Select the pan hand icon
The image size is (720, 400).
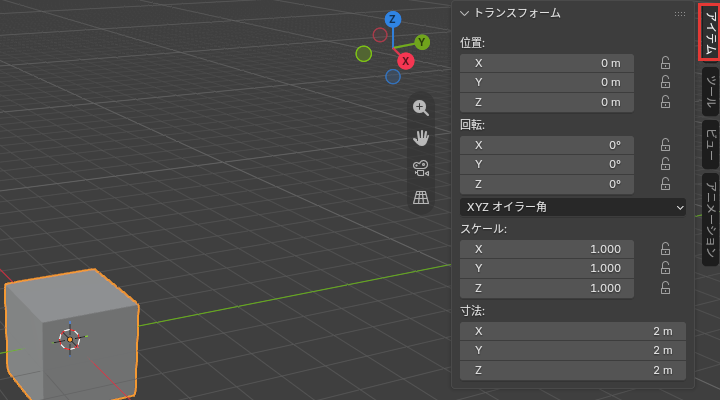(x=421, y=138)
